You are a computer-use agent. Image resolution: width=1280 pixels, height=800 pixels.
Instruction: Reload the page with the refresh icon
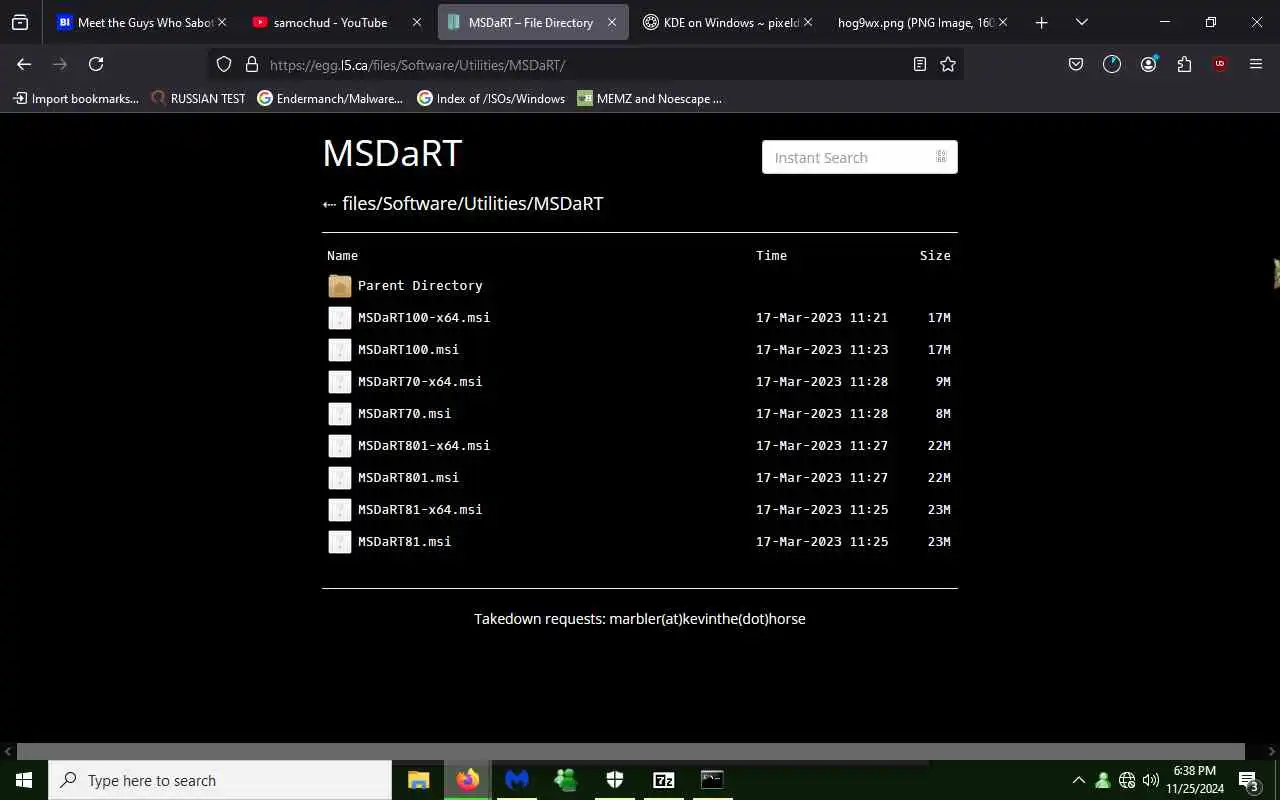pyautogui.click(x=96, y=64)
